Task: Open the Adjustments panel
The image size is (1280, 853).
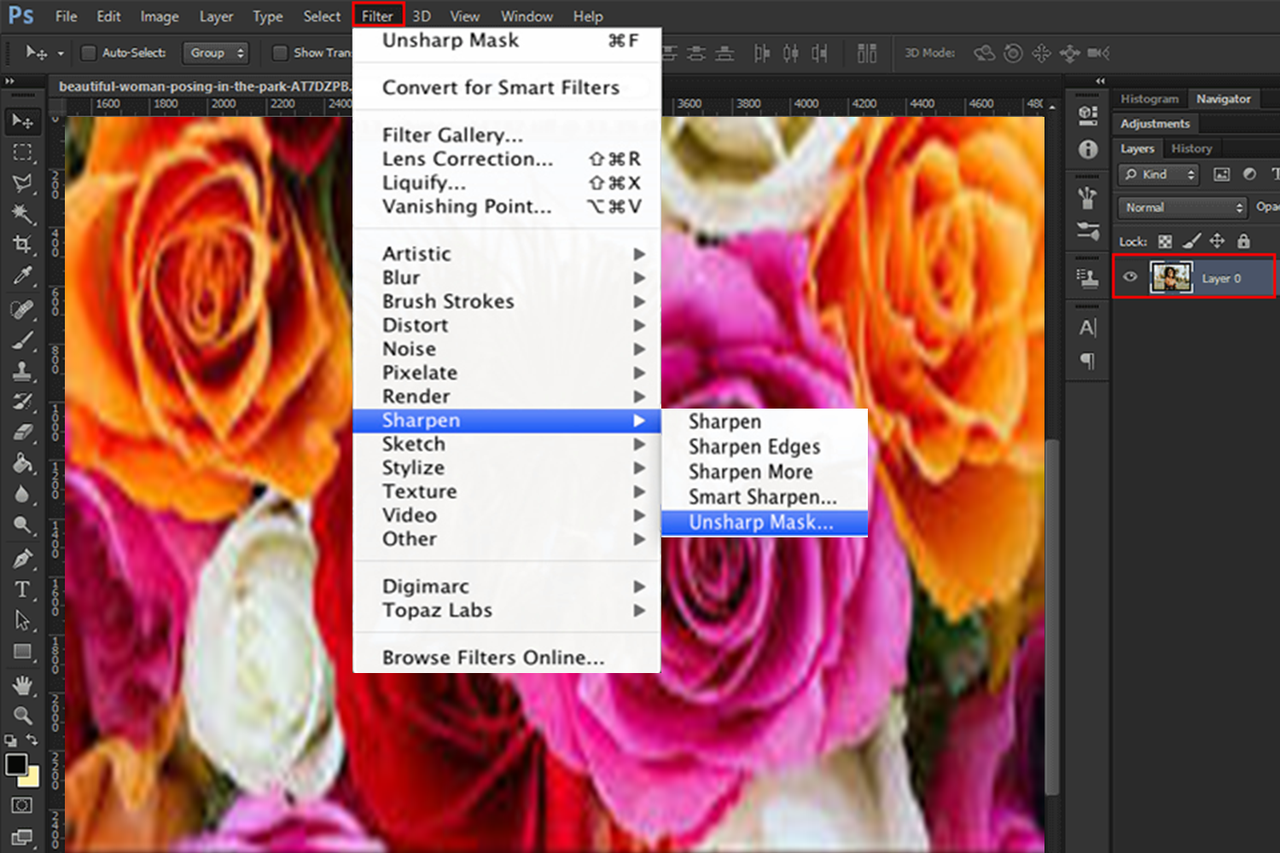Action: (1155, 123)
